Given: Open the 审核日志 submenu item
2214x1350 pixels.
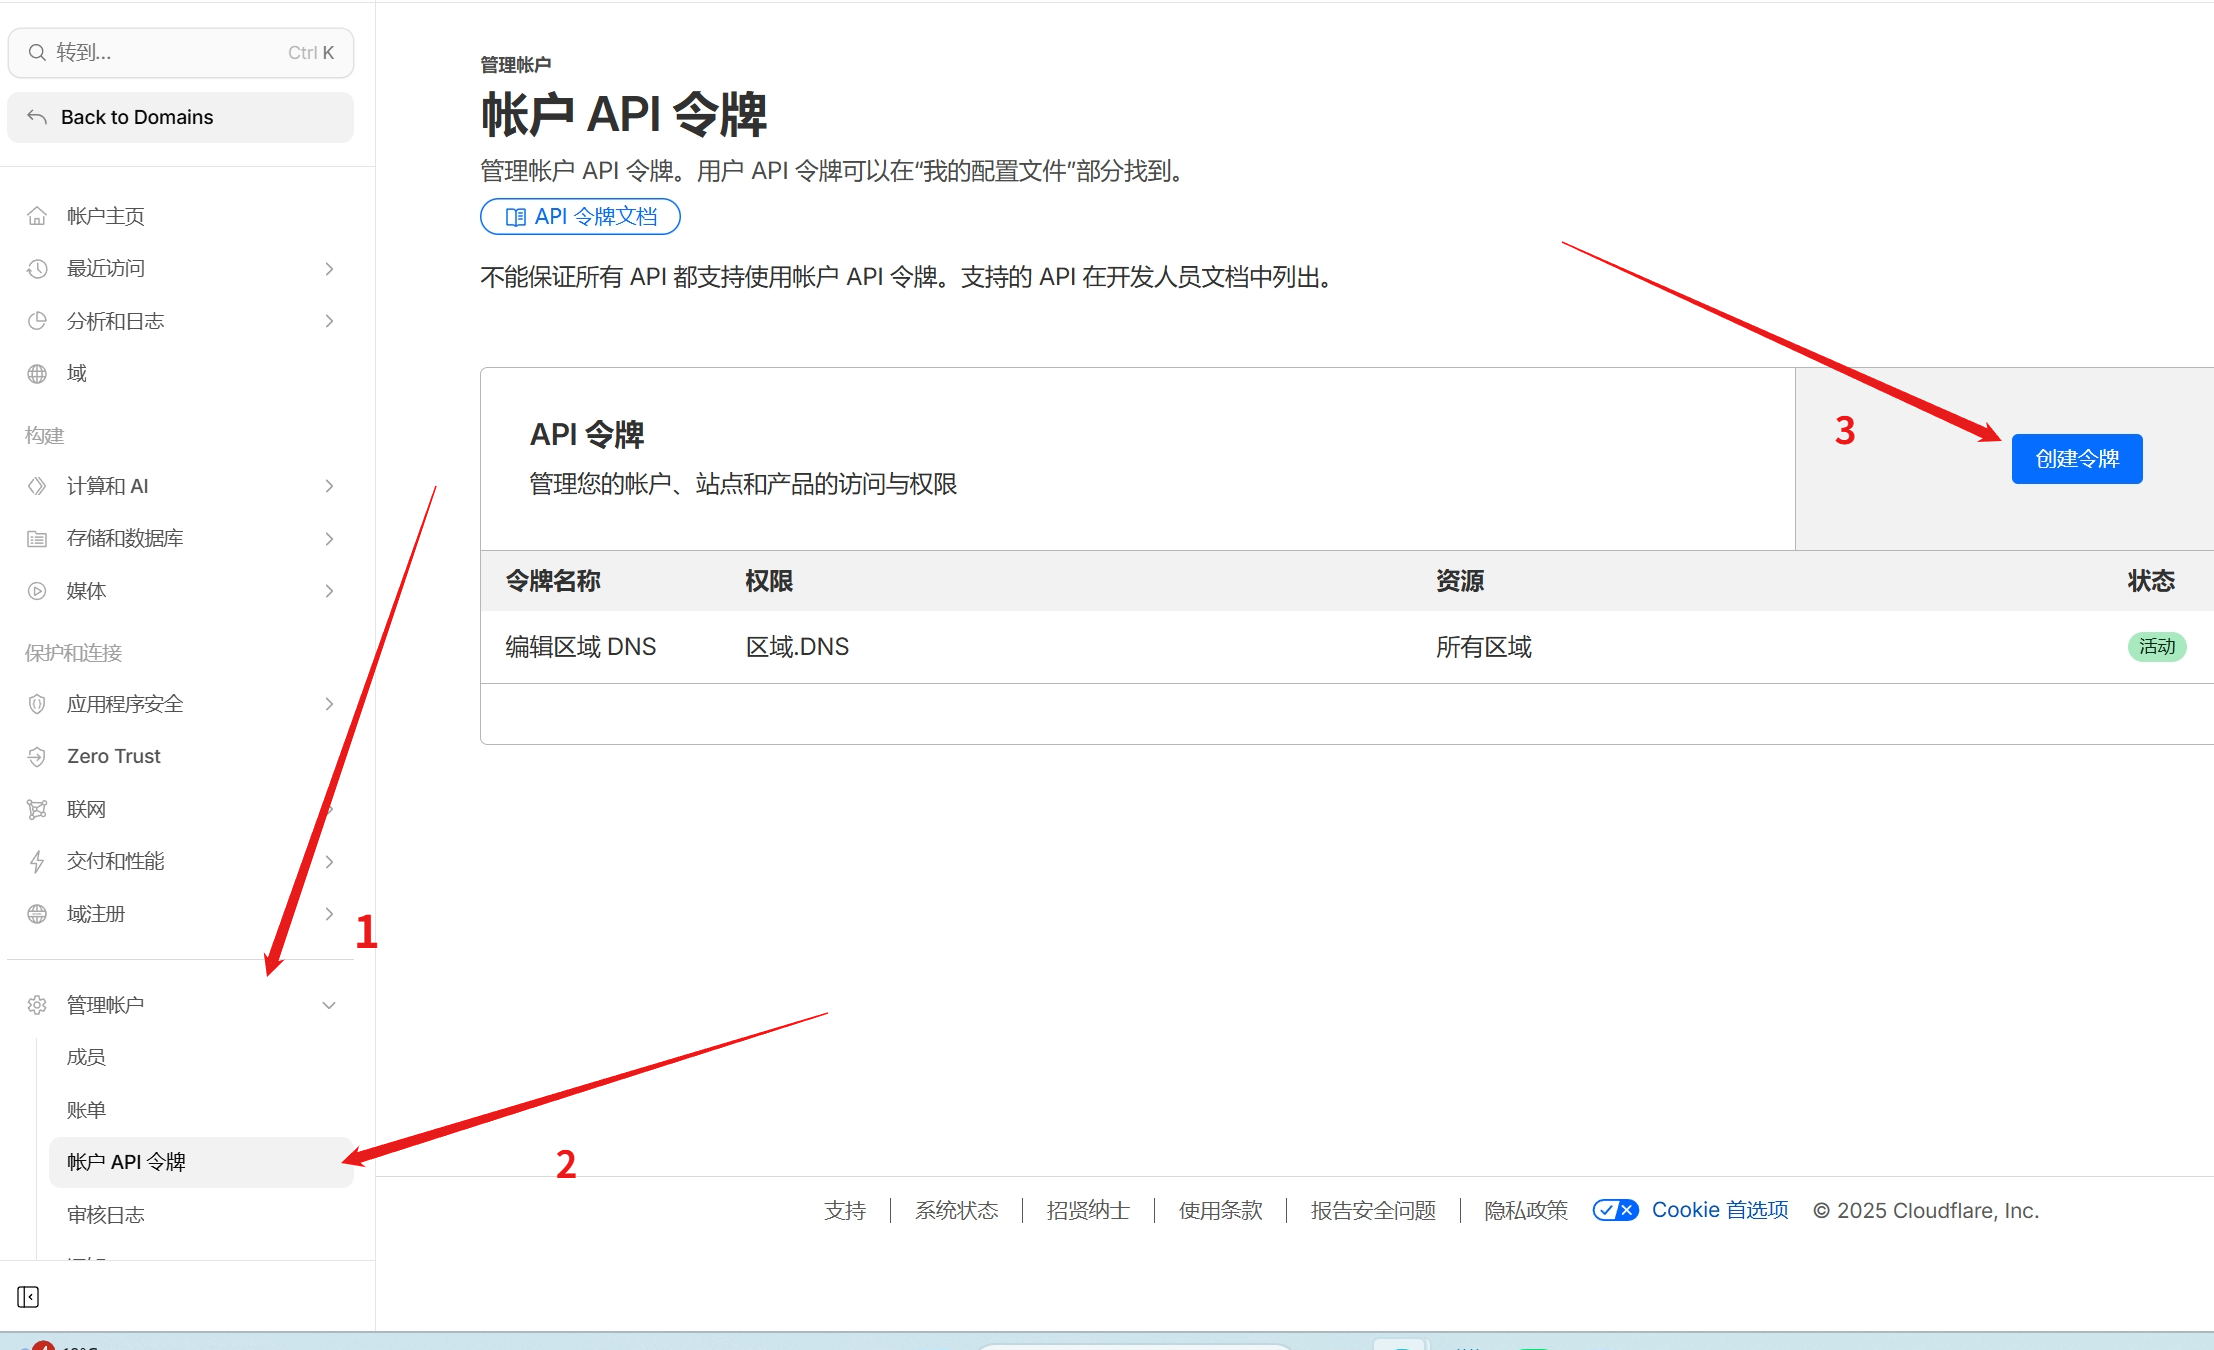Looking at the screenshot, I should 105,1214.
